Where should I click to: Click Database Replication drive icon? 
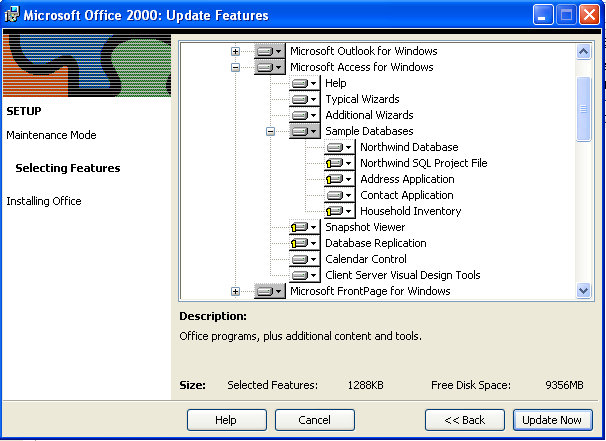[x=305, y=243]
